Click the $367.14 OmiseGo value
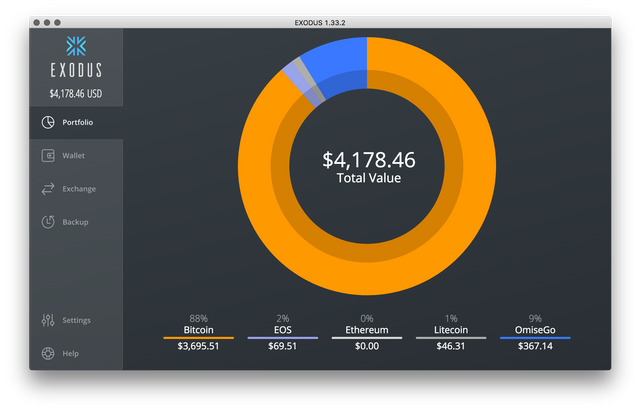This screenshot has height=411, width=640. coord(535,346)
